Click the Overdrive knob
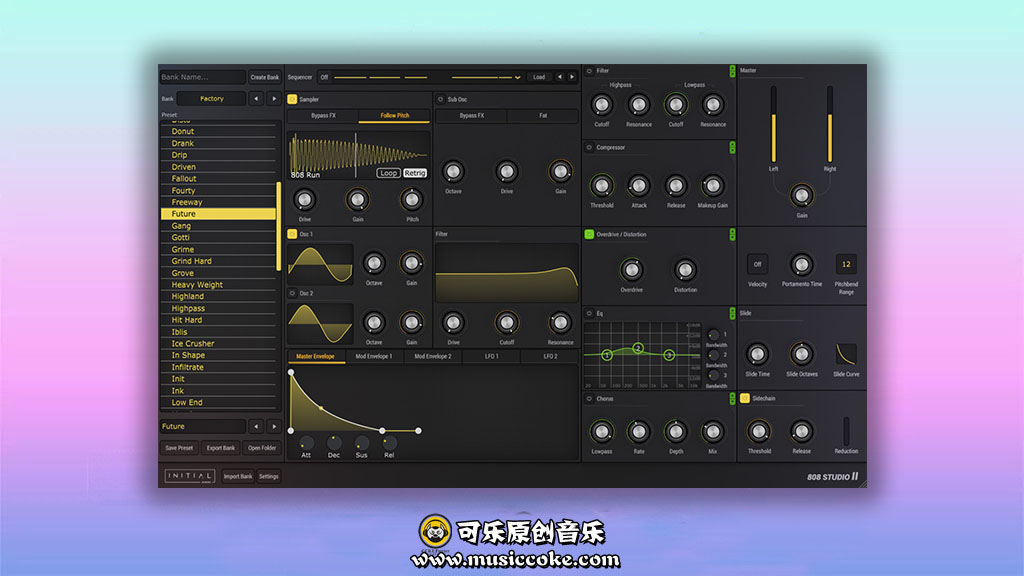 [631, 269]
